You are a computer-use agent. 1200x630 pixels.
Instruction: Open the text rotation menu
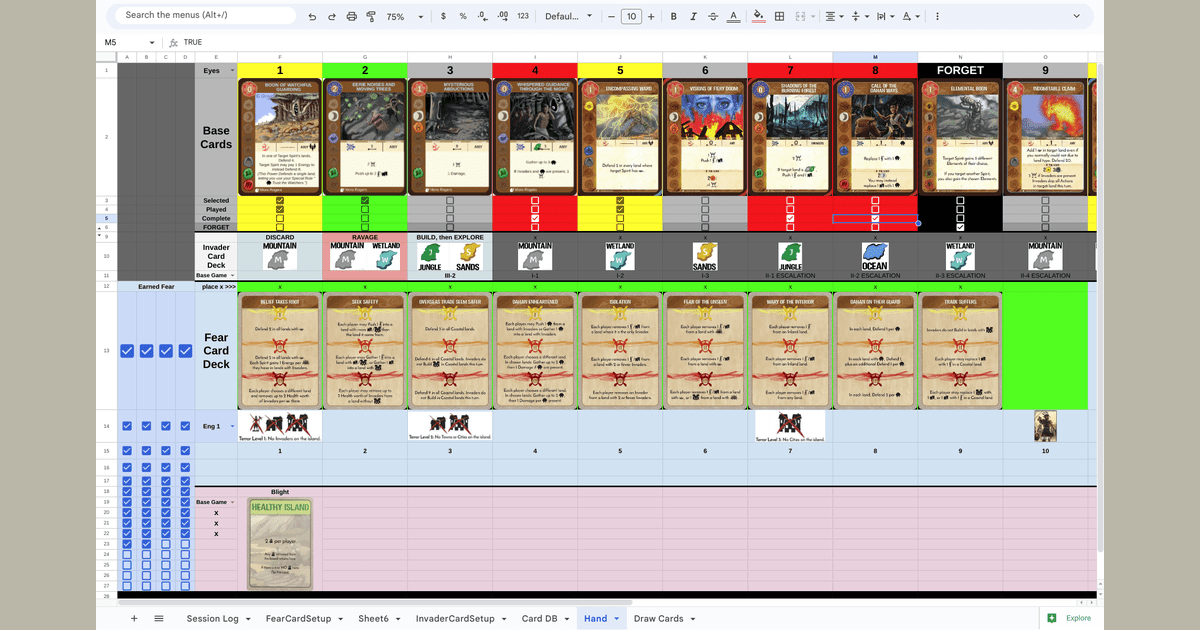click(x=910, y=16)
